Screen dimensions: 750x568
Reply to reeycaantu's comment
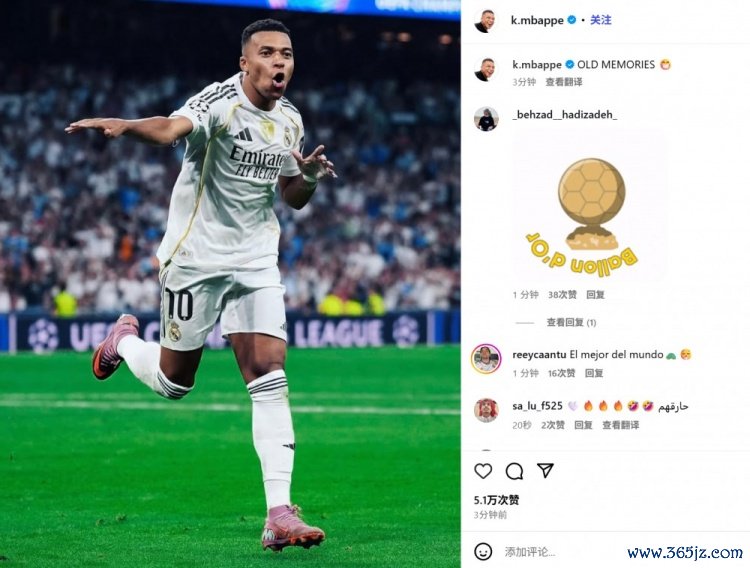tap(594, 373)
